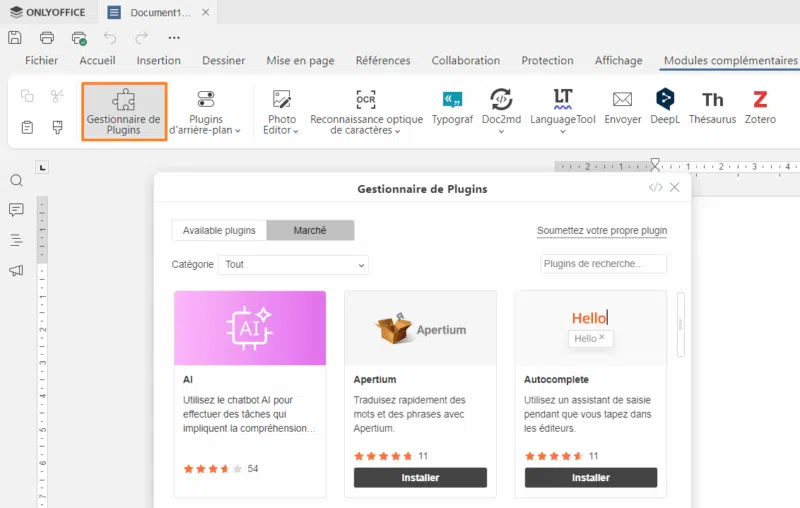The image size is (800, 508).
Task: Click the Print icon
Action: [47, 37]
